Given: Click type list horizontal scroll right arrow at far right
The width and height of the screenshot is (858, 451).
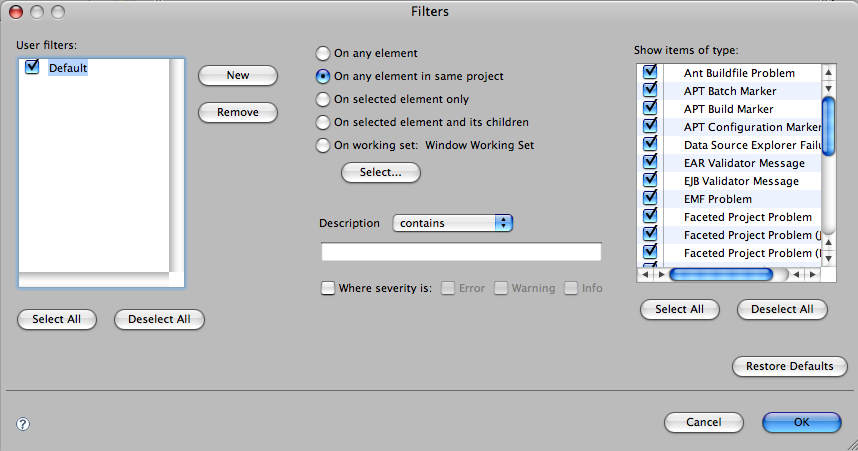Looking at the screenshot, I should (x=813, y=274).
